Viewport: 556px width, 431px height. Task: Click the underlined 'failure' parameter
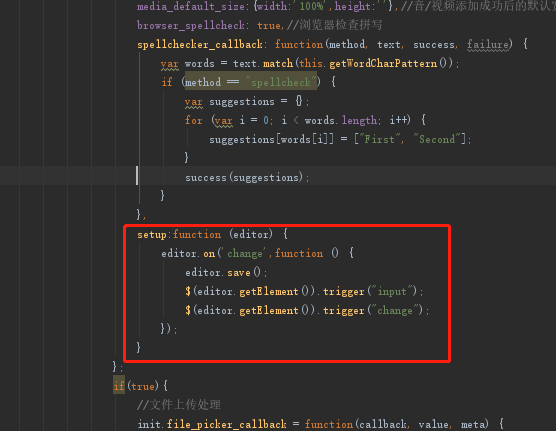tap(487, 44)
